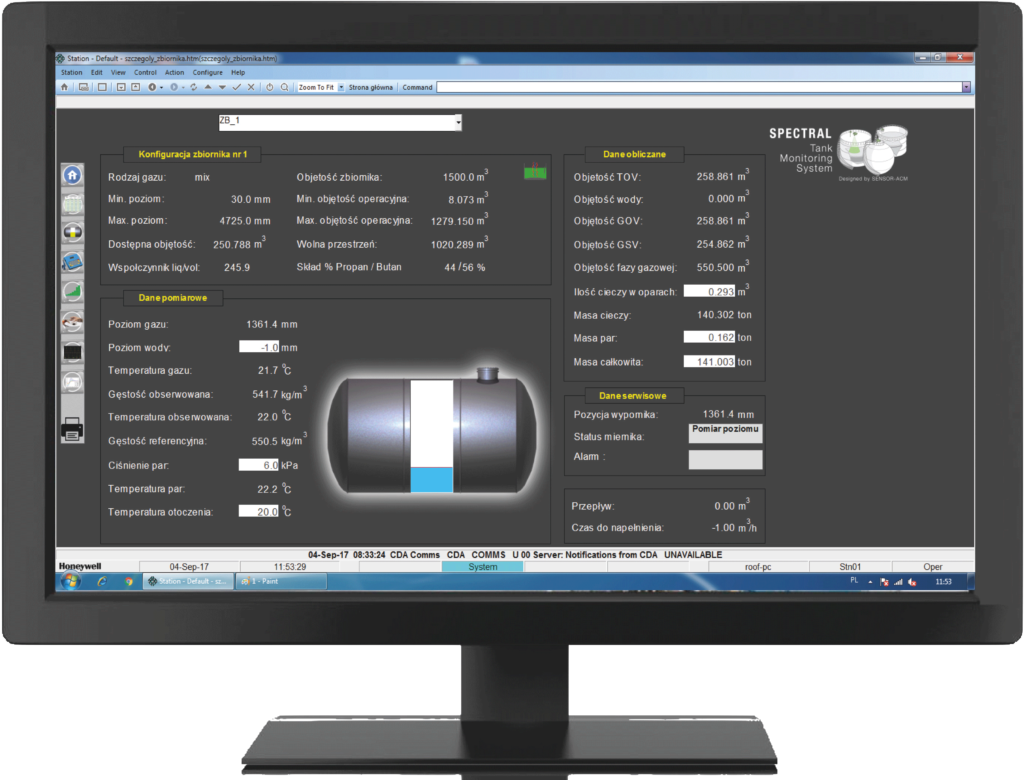Viewport: 1024px width, 780px height.
Task: Click the down triangle toolbar icon
Action: coord(222,87)
